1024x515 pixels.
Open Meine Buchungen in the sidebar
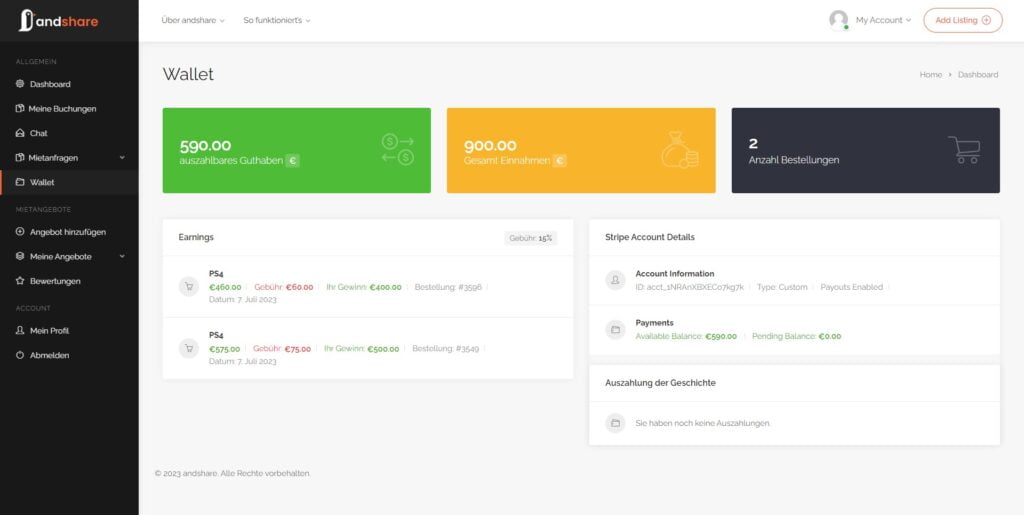click(62, 109)
